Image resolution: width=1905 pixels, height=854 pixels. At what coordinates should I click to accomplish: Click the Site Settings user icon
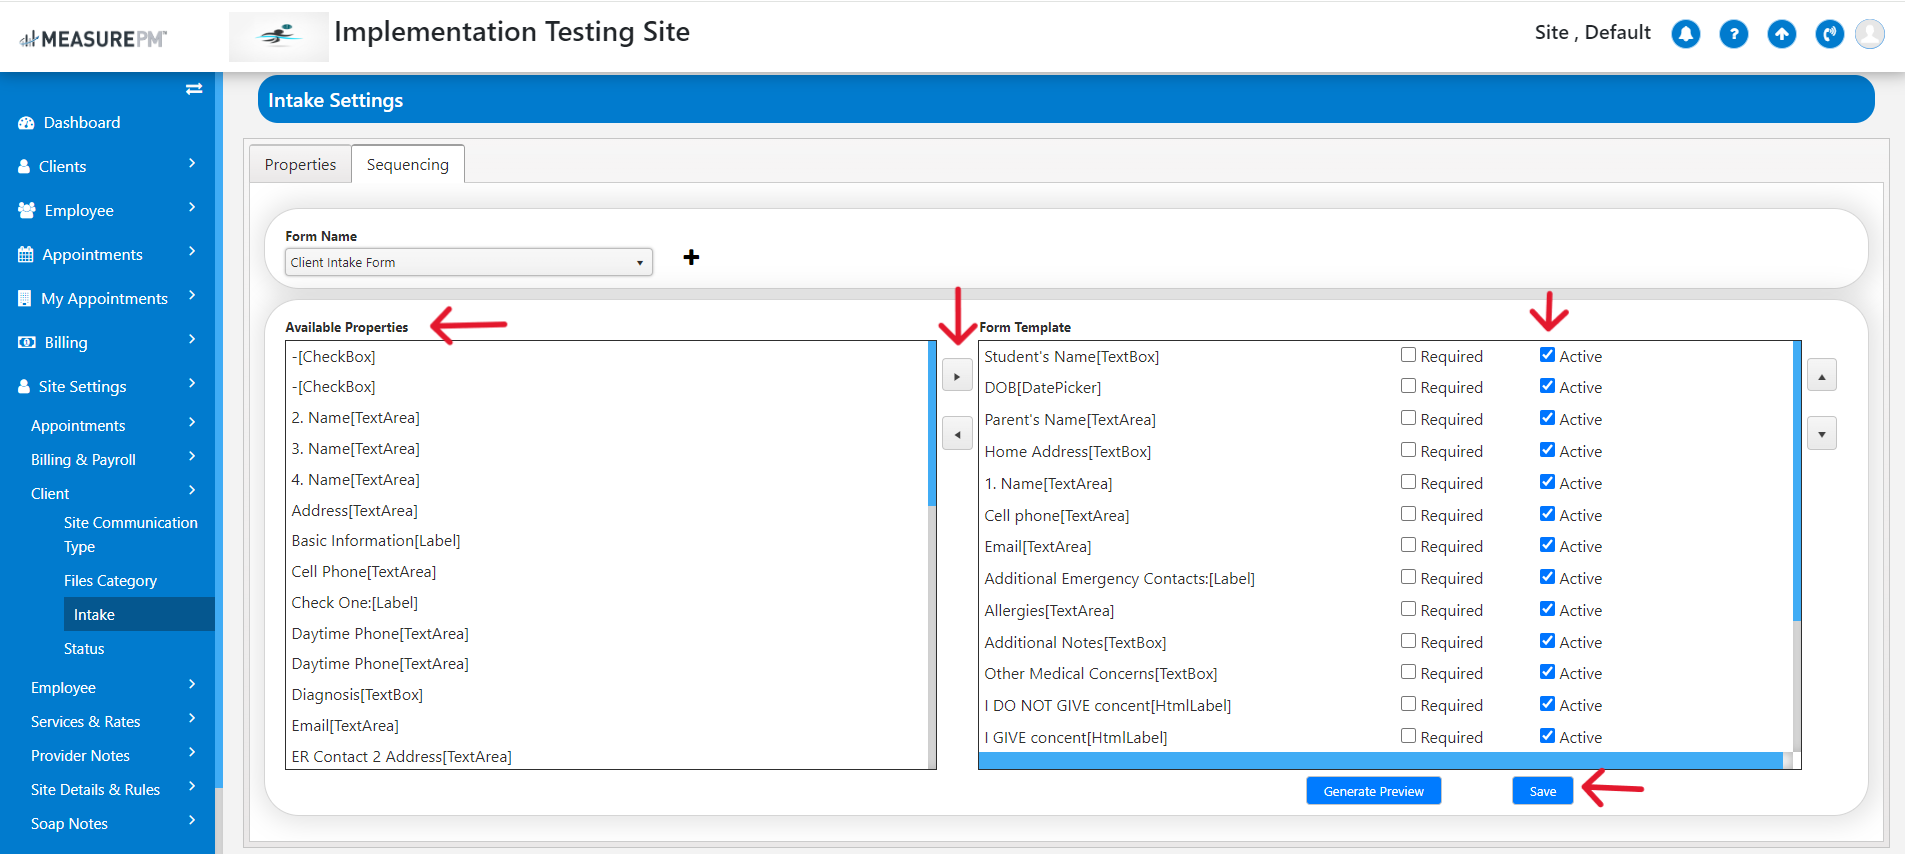pos(24,387)
